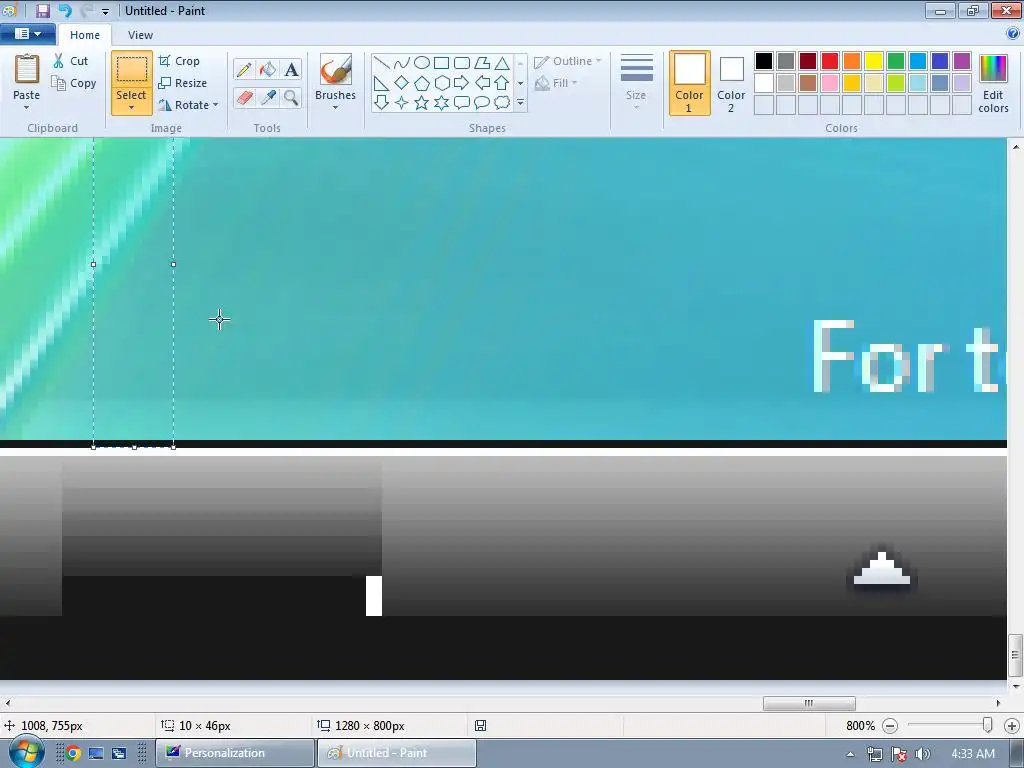Choose the Diamond shape

coord(402,83)
